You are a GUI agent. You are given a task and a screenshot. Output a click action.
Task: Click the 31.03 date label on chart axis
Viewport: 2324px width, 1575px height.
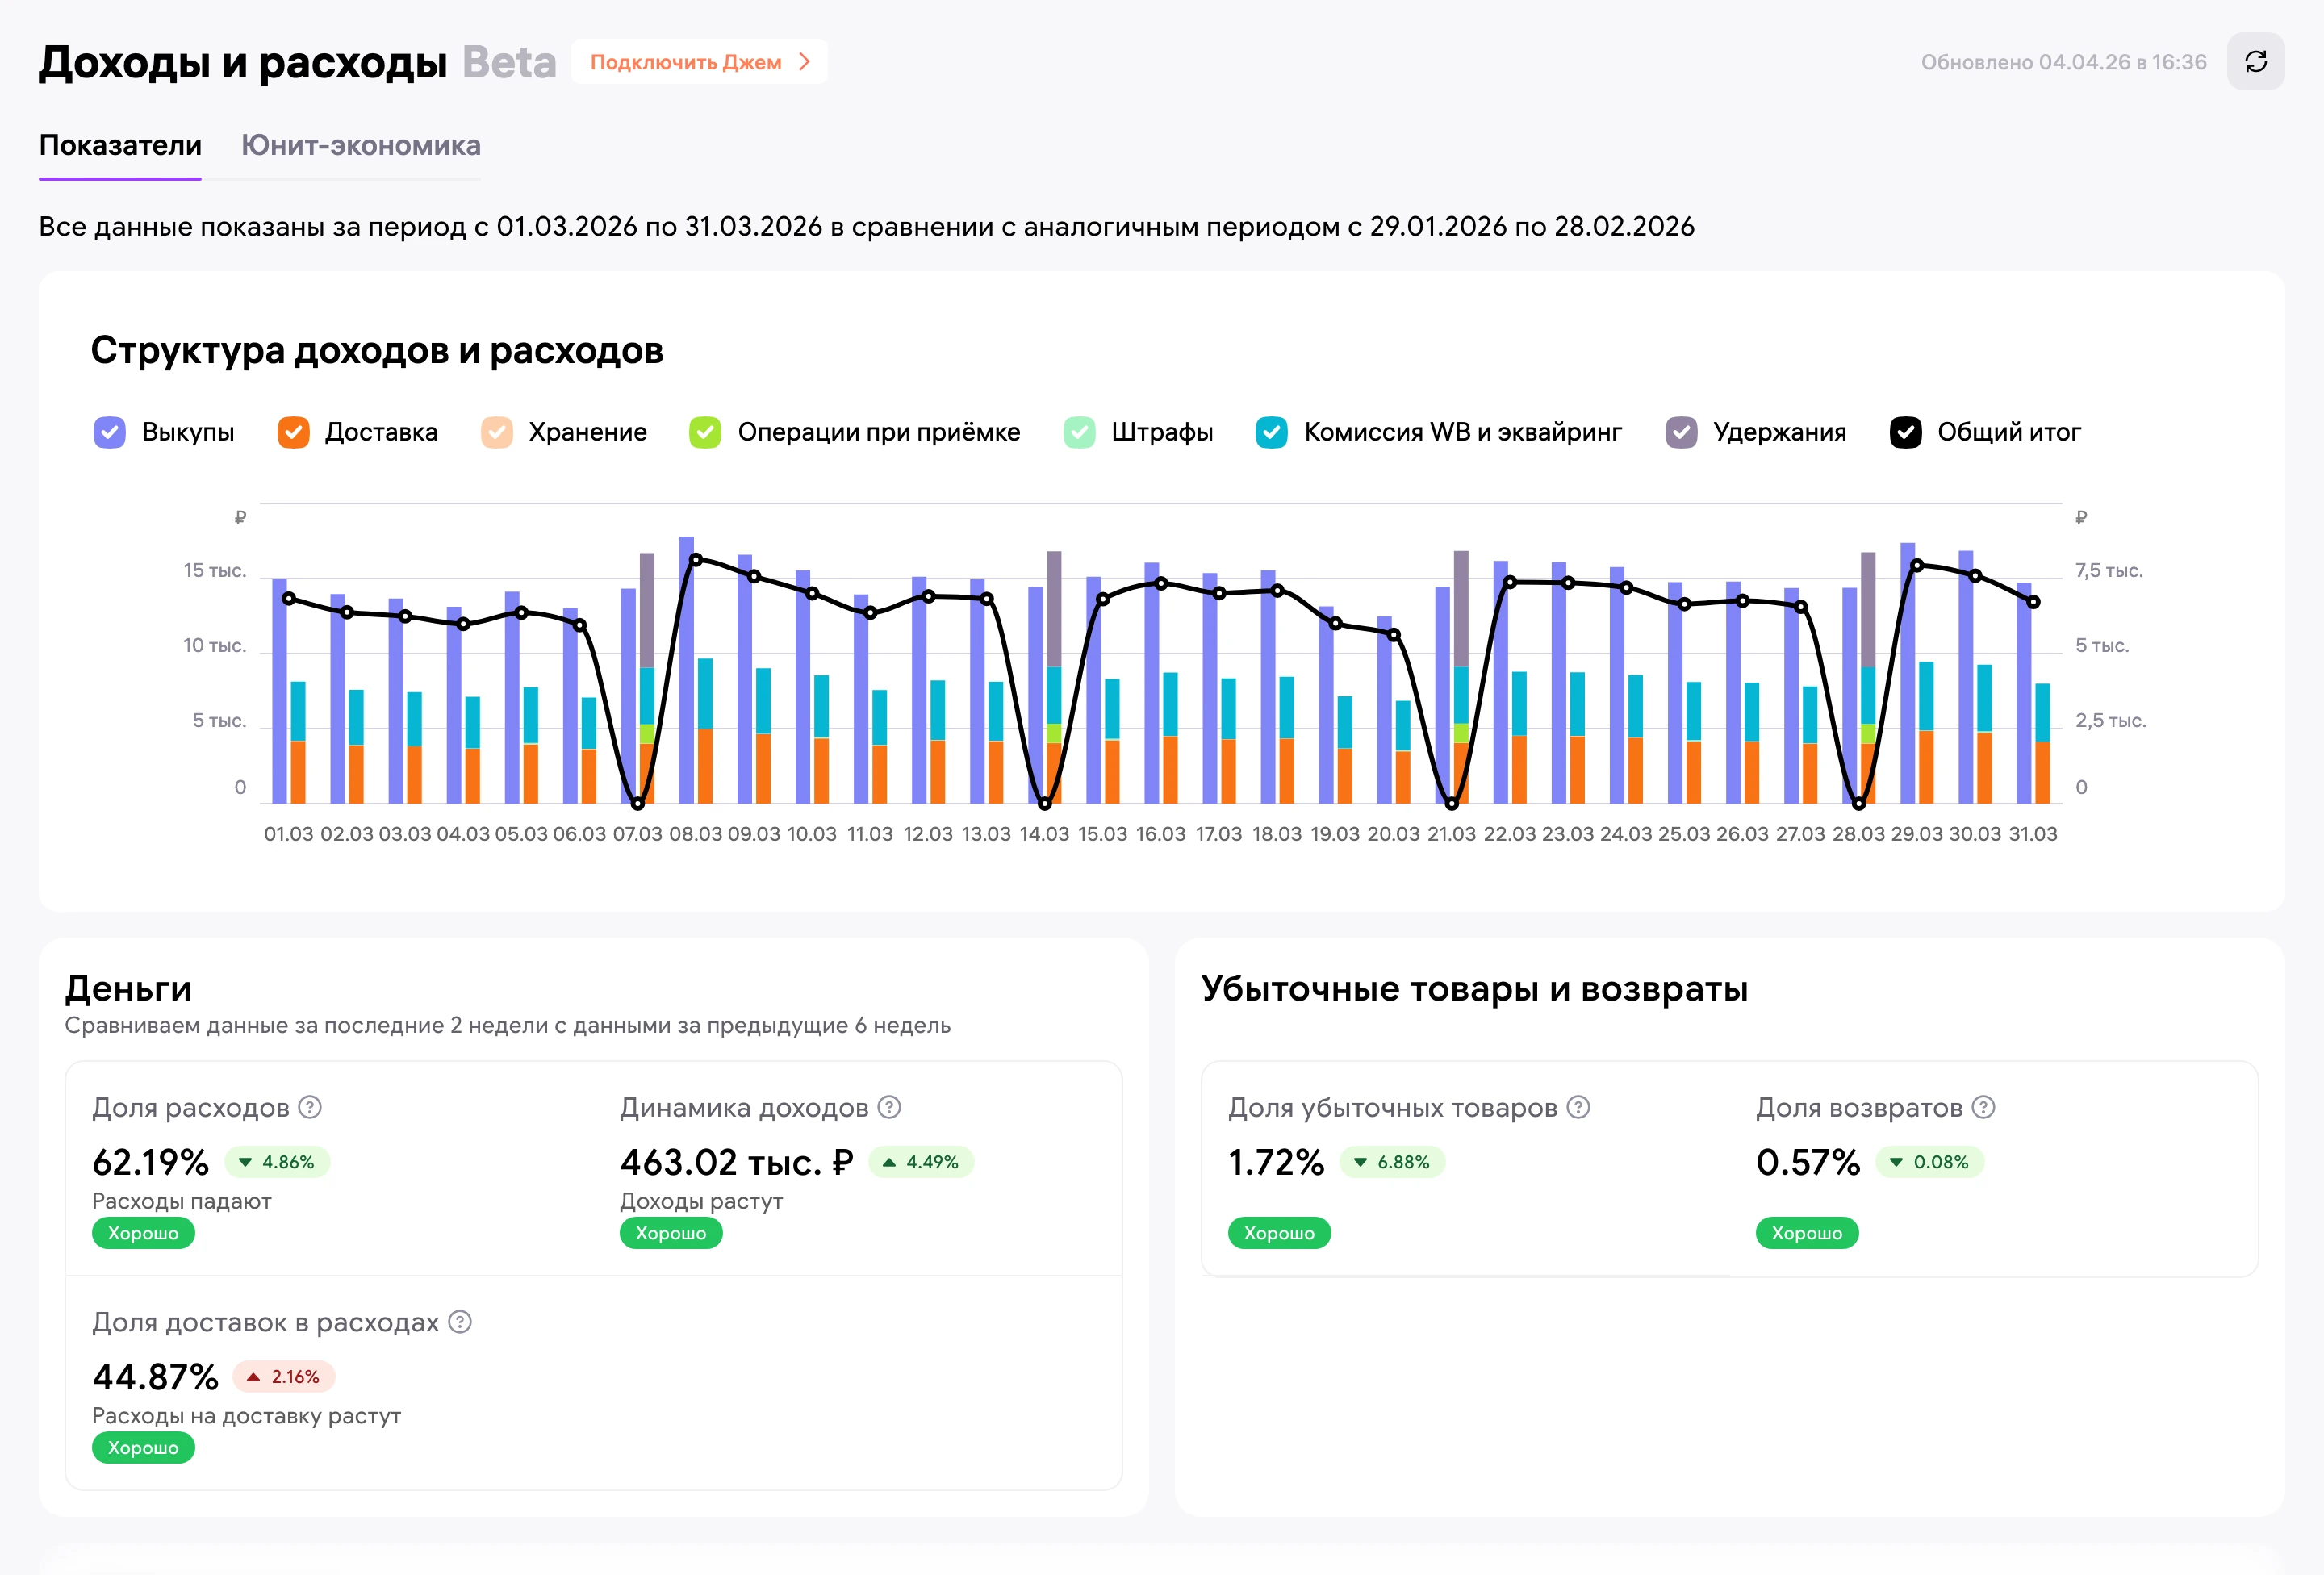(2033, 834)
